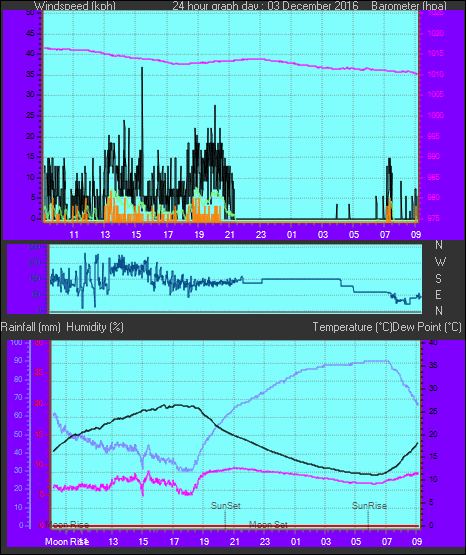Click the "24 hour graph day : 03 December 2016" title
466x555 pixels.
(x=265, y=6)
